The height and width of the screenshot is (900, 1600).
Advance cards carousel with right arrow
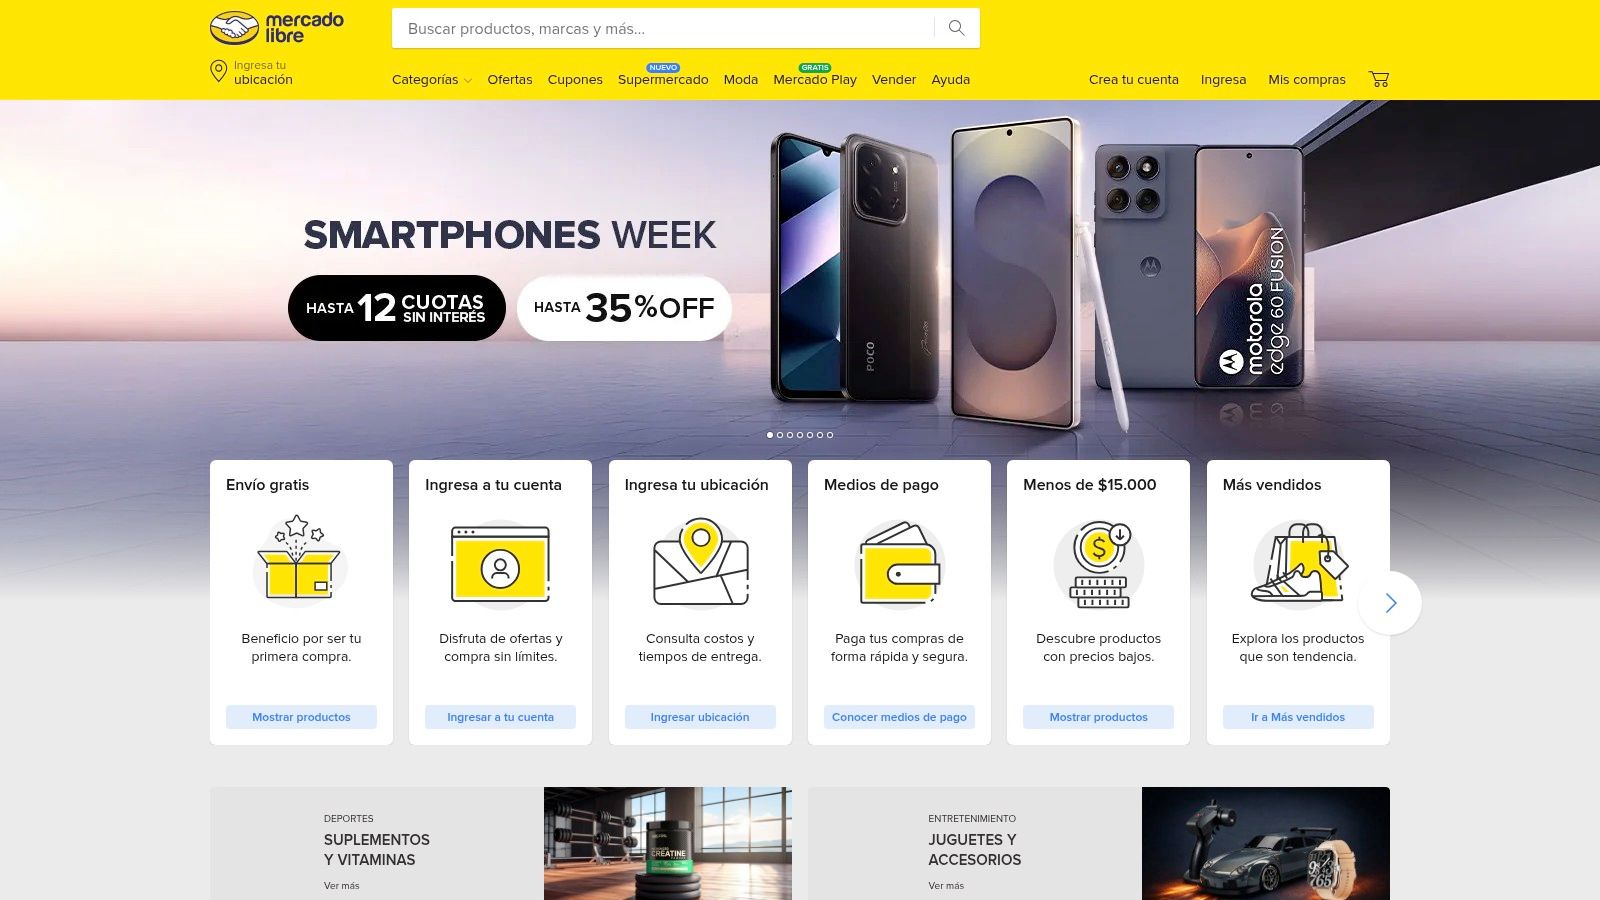1390,603
